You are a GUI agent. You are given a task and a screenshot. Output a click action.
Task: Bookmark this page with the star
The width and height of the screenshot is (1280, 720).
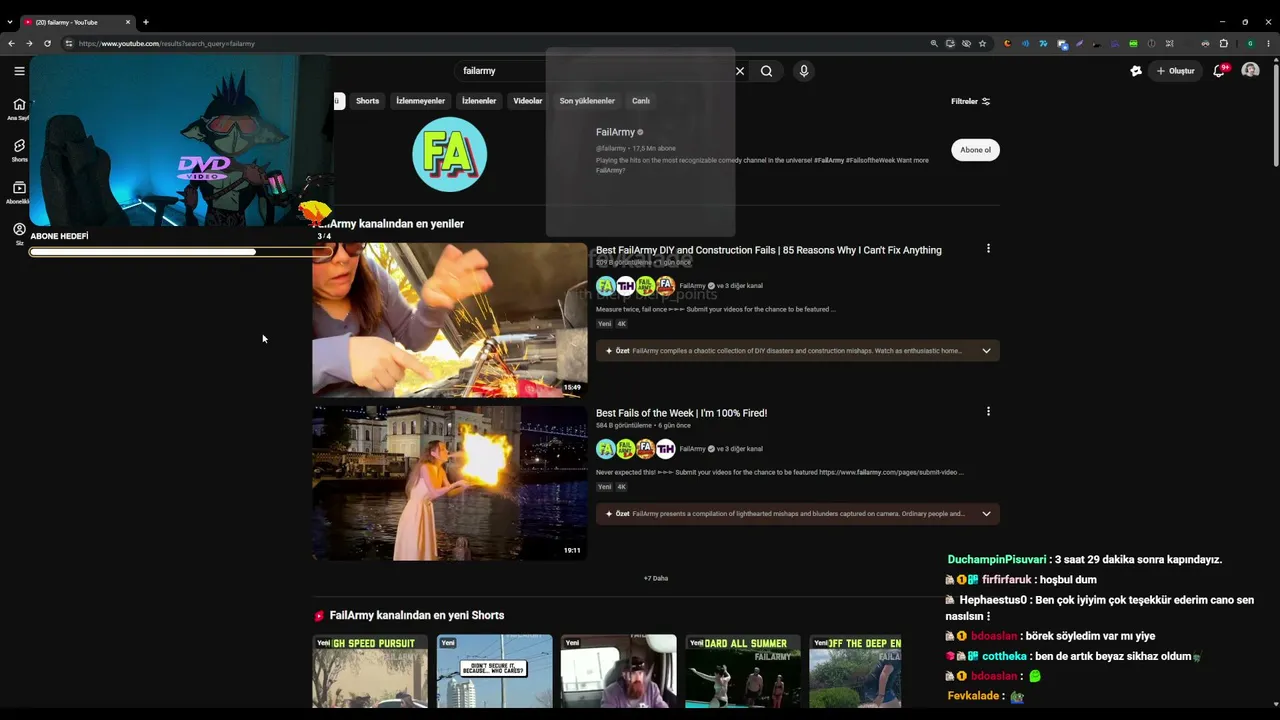982,43
